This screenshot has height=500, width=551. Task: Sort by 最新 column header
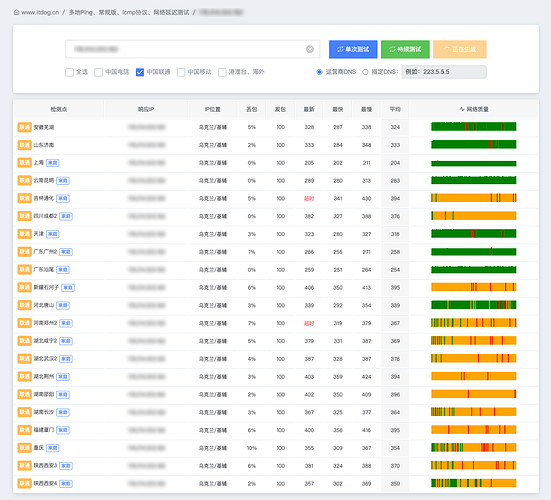[309, 109]
